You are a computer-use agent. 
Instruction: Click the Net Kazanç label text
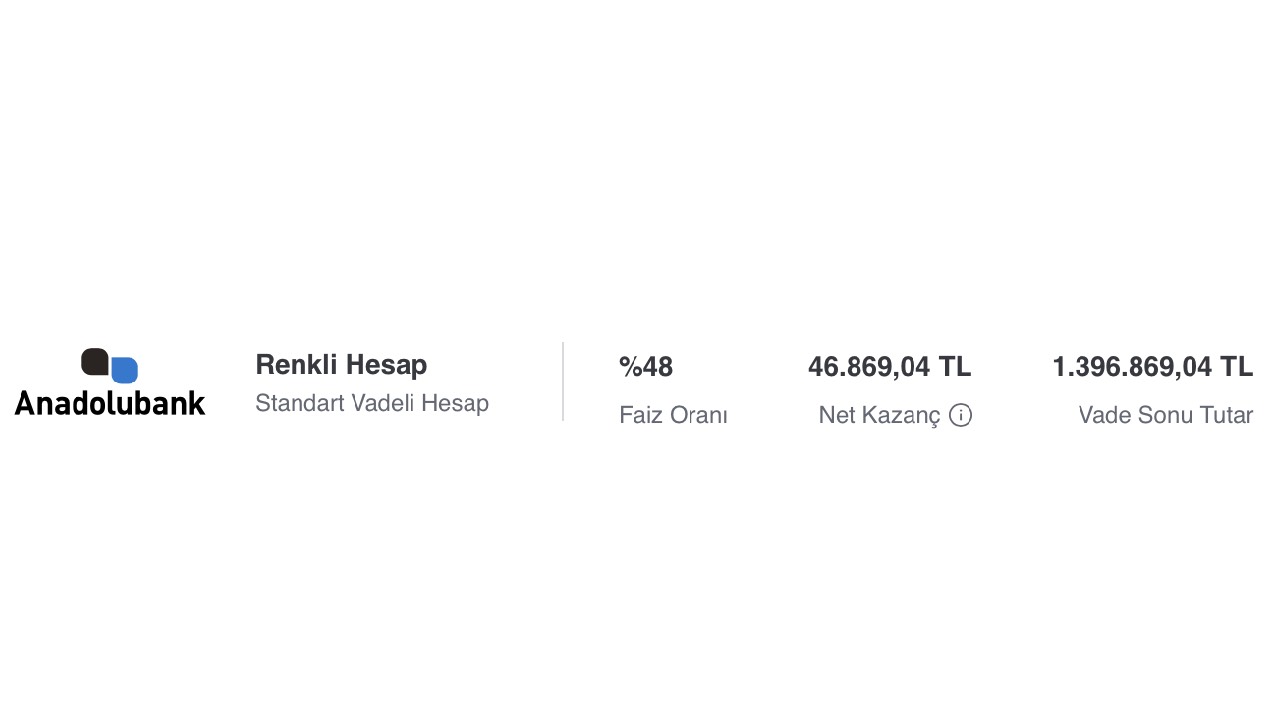(879, 415)
